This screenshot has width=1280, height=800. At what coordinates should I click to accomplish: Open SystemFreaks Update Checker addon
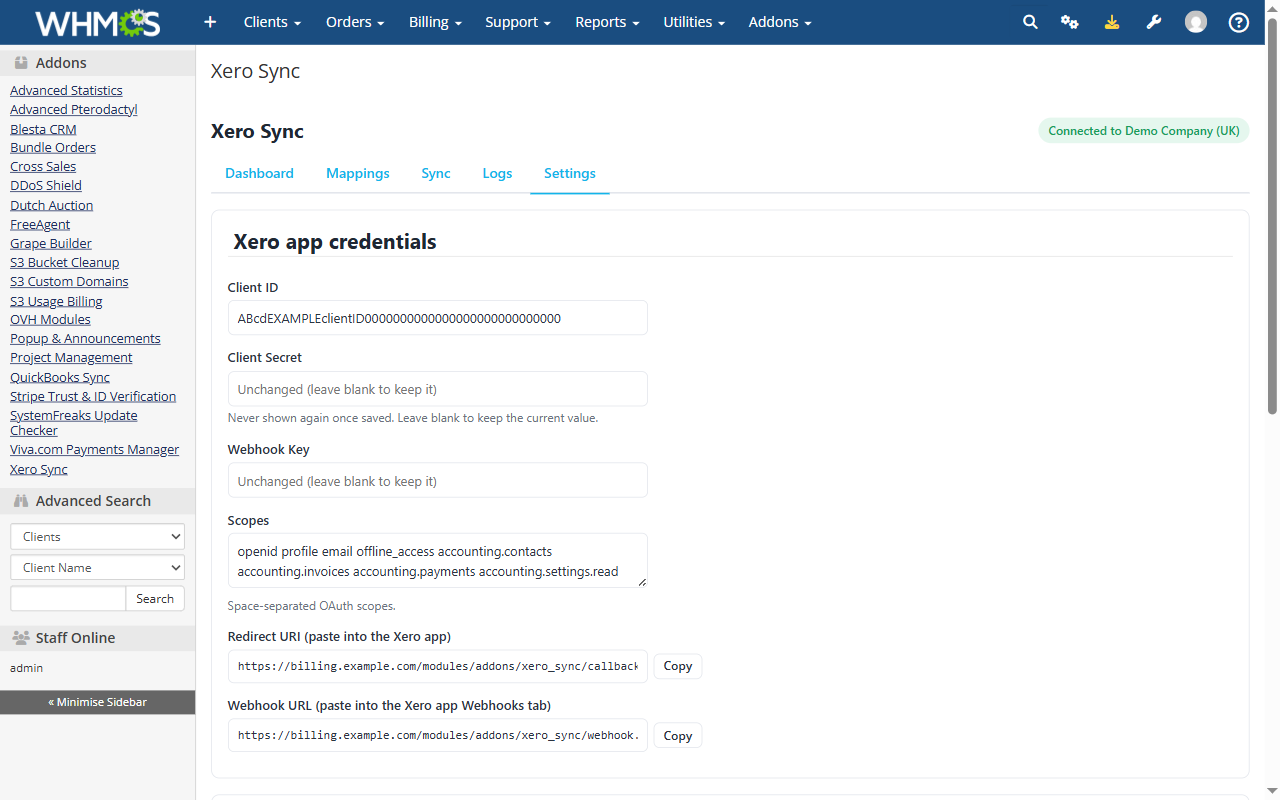click(74, 423)
